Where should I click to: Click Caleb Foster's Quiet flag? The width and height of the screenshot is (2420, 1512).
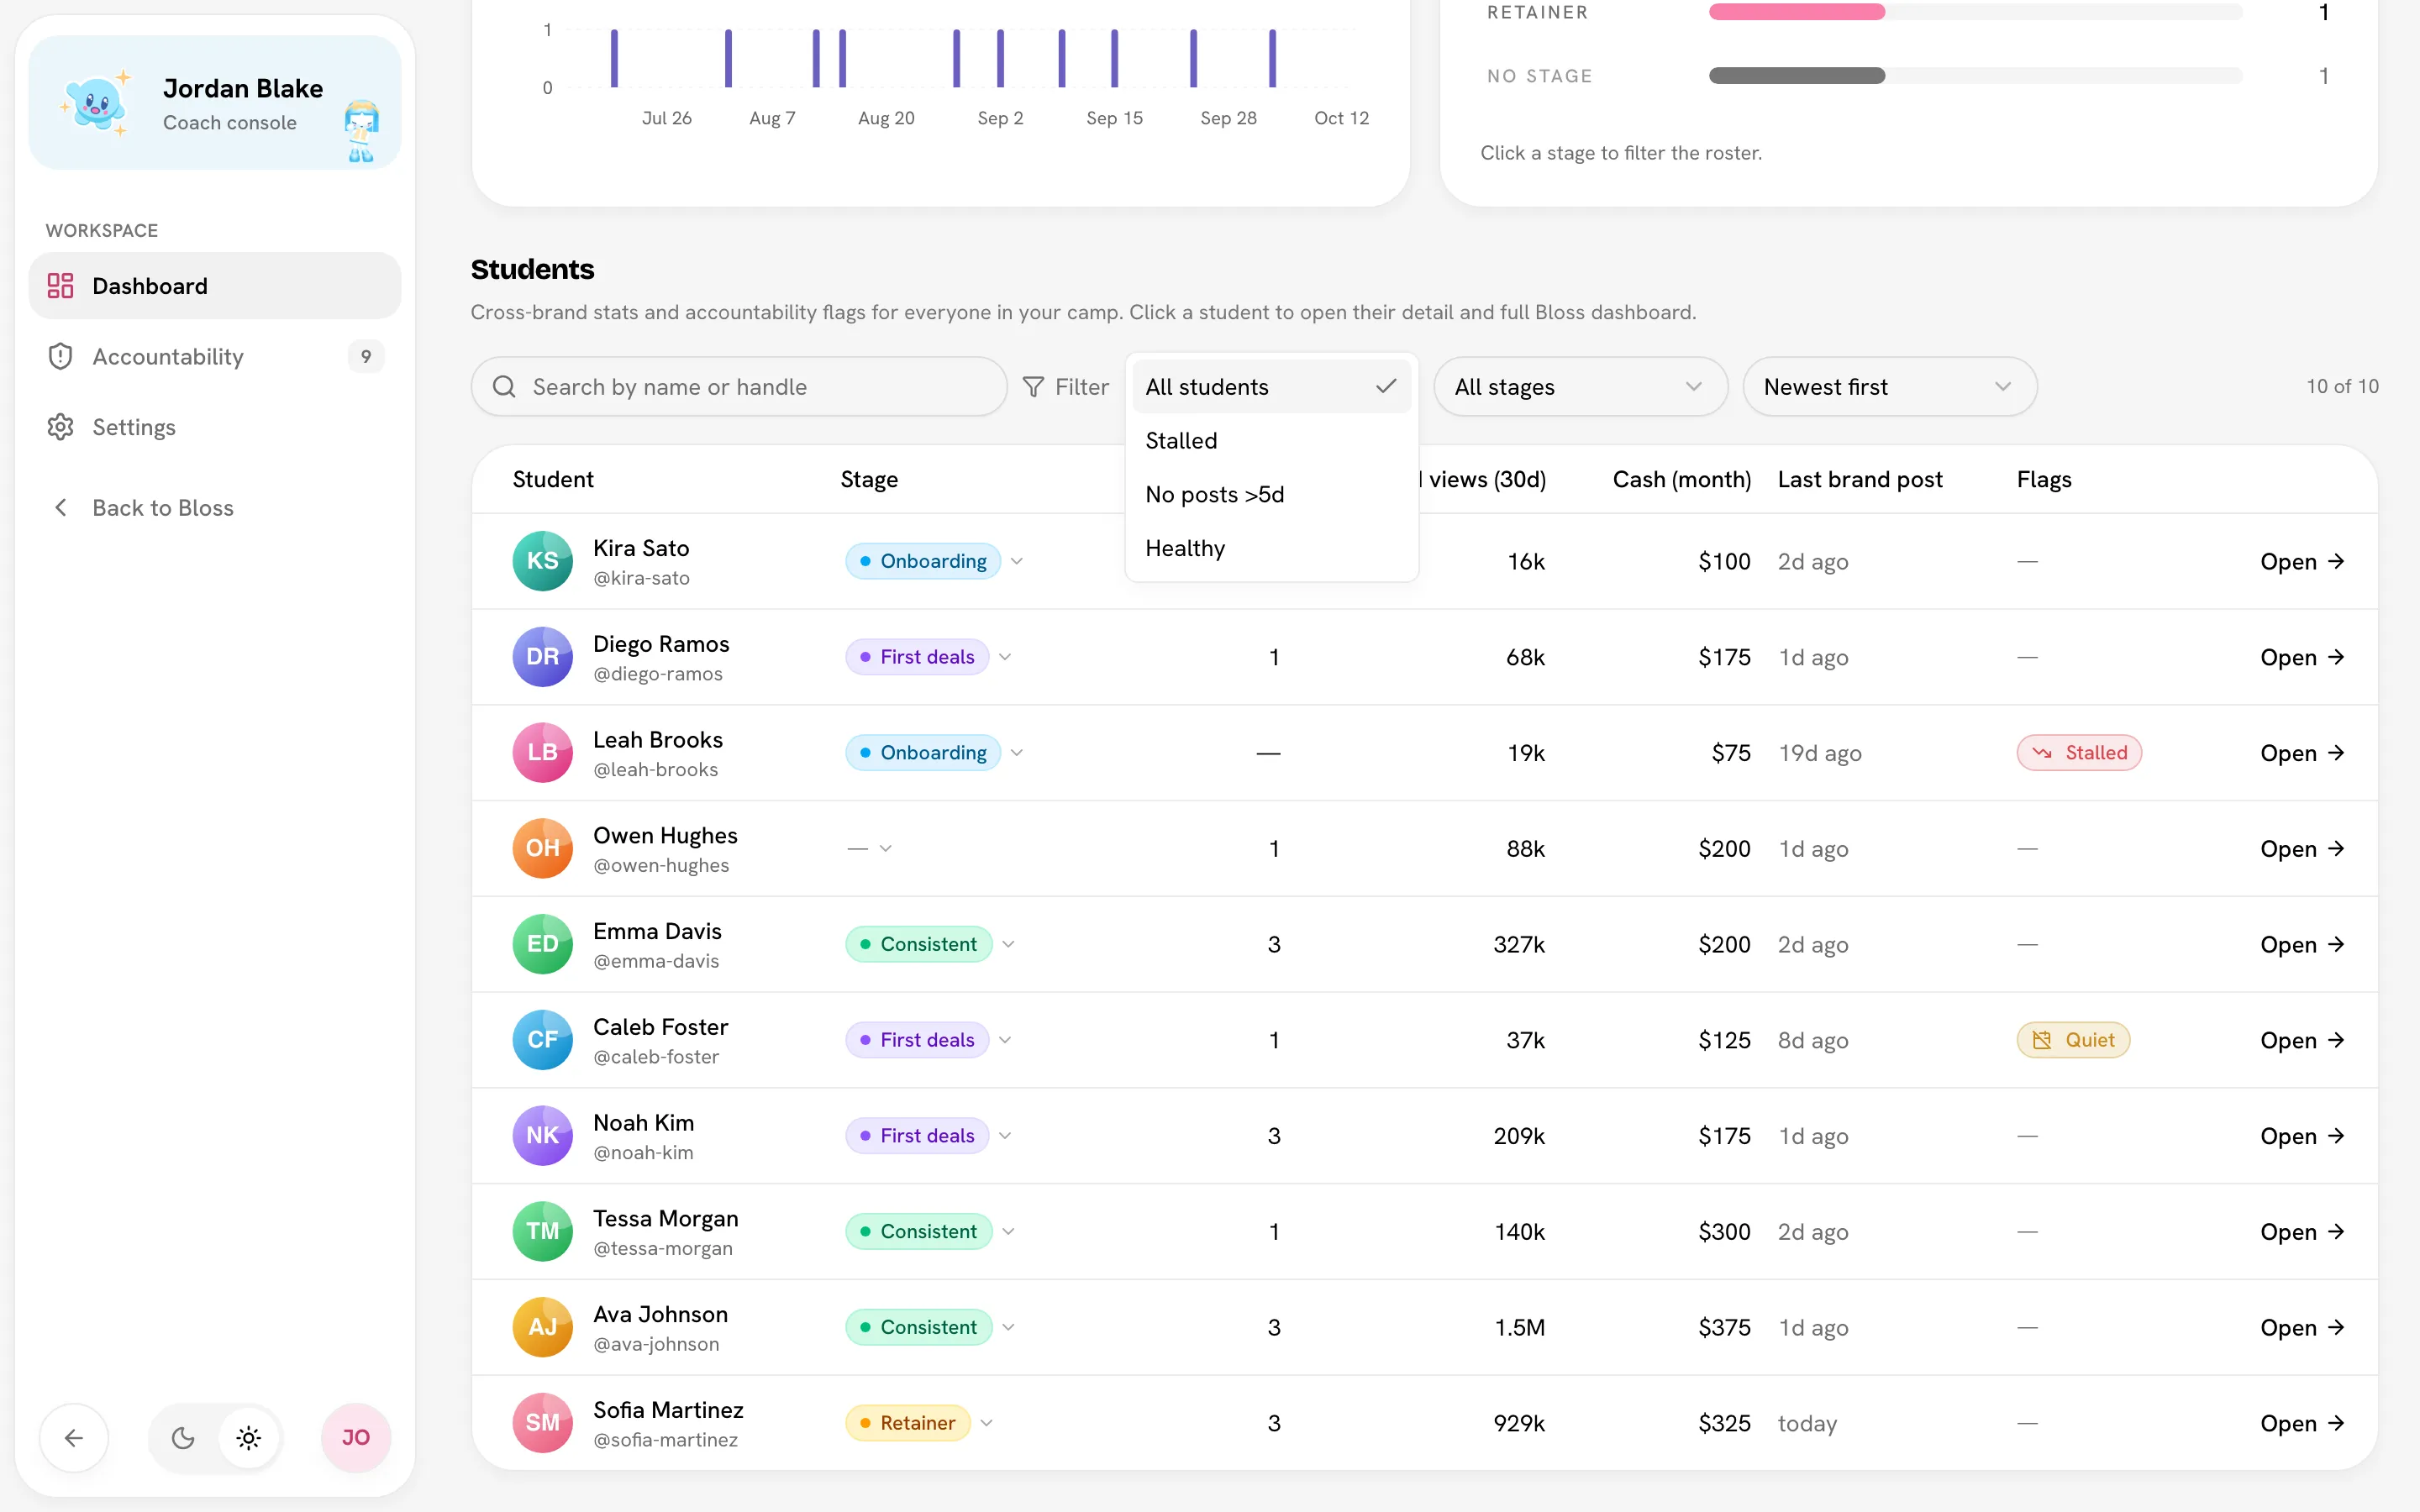(x=2073, y=1040)
